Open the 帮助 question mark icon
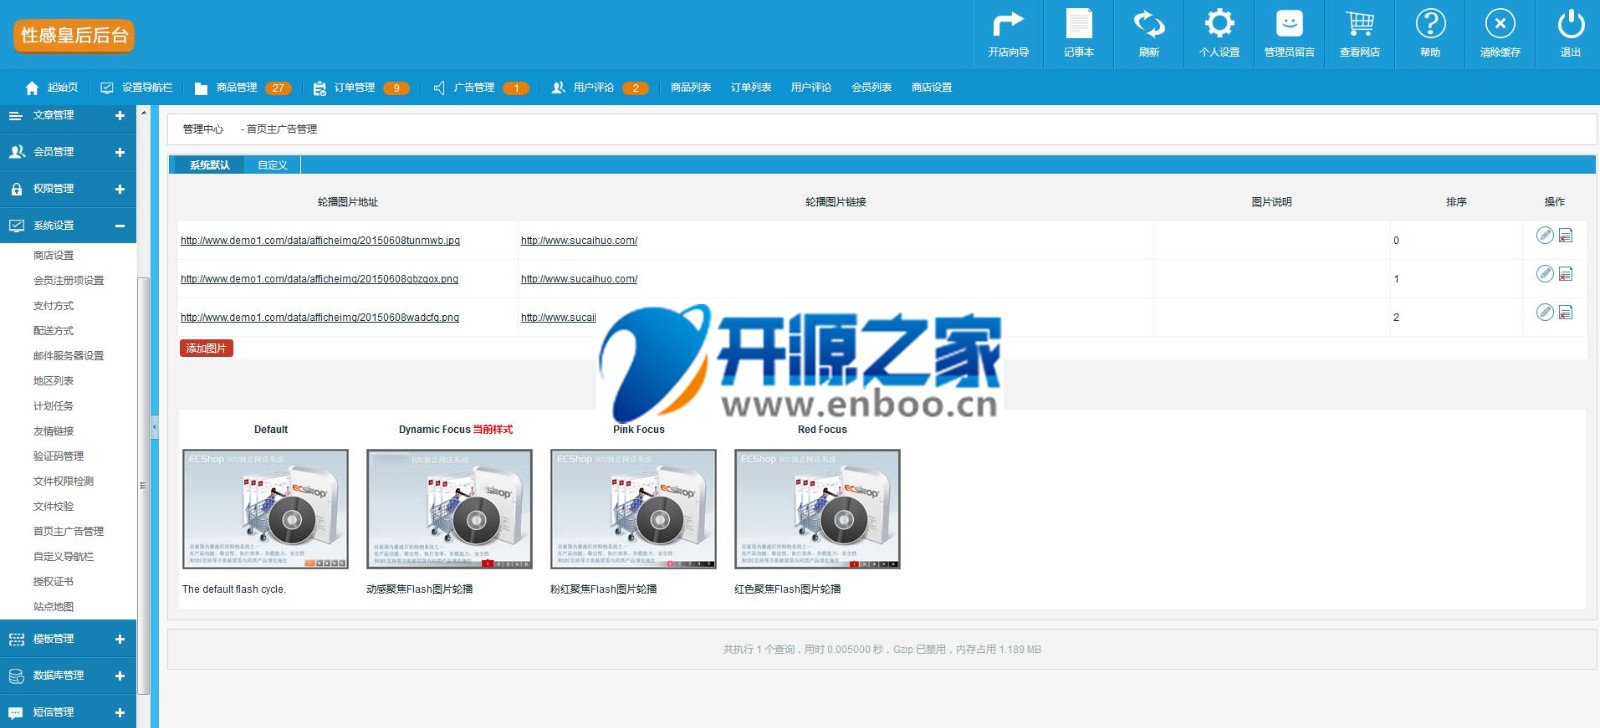1600x728 pixels. [x=1430, y=24]
